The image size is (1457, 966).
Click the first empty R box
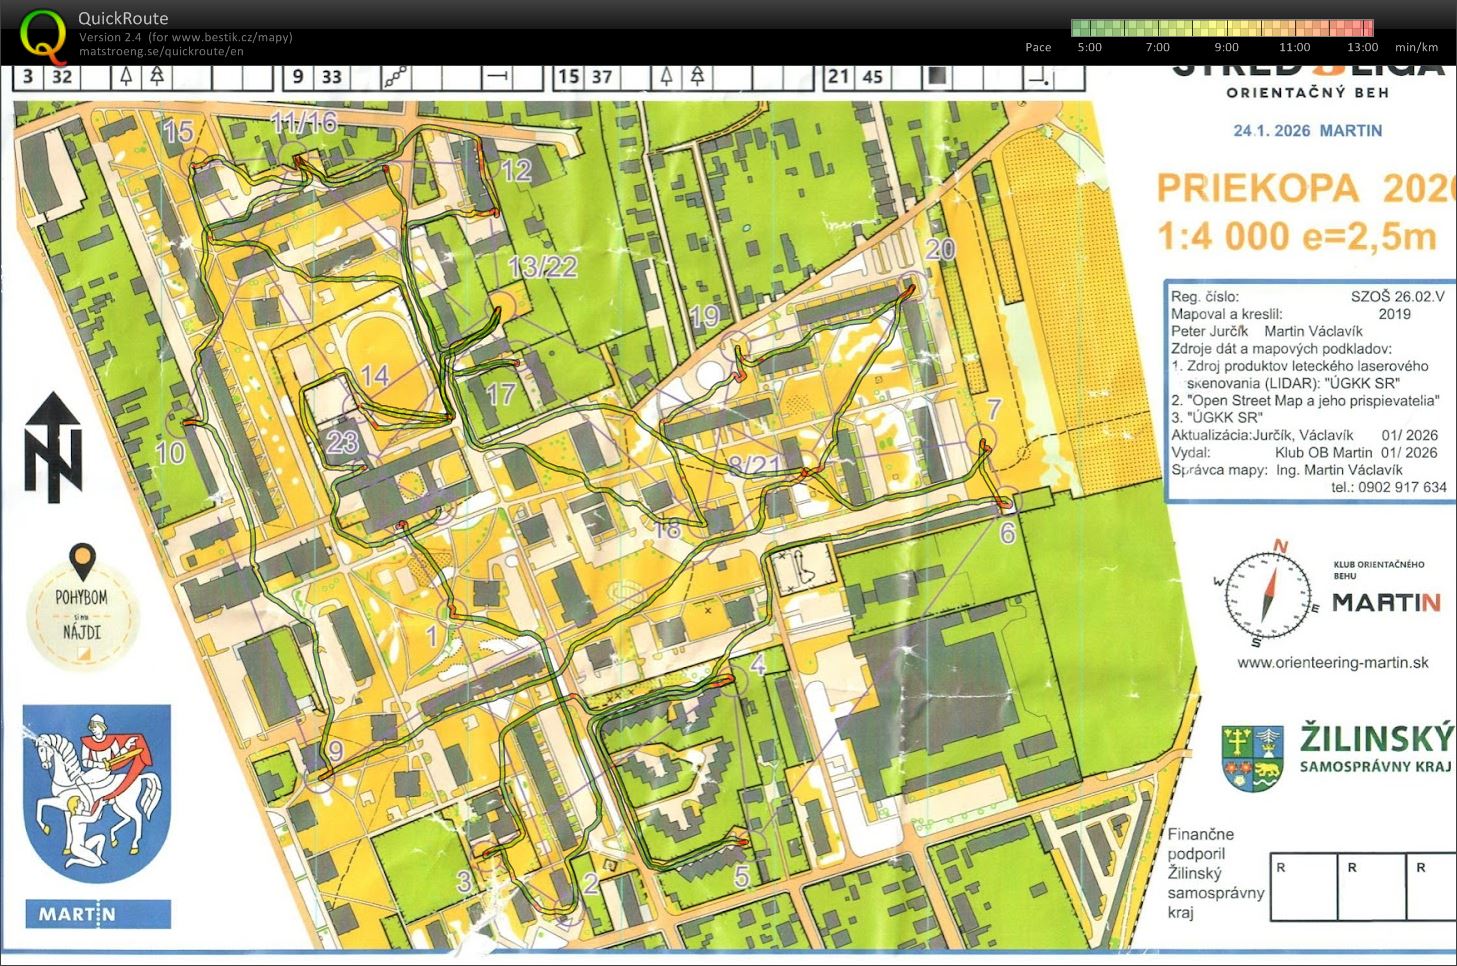[x=1303, y=886]
